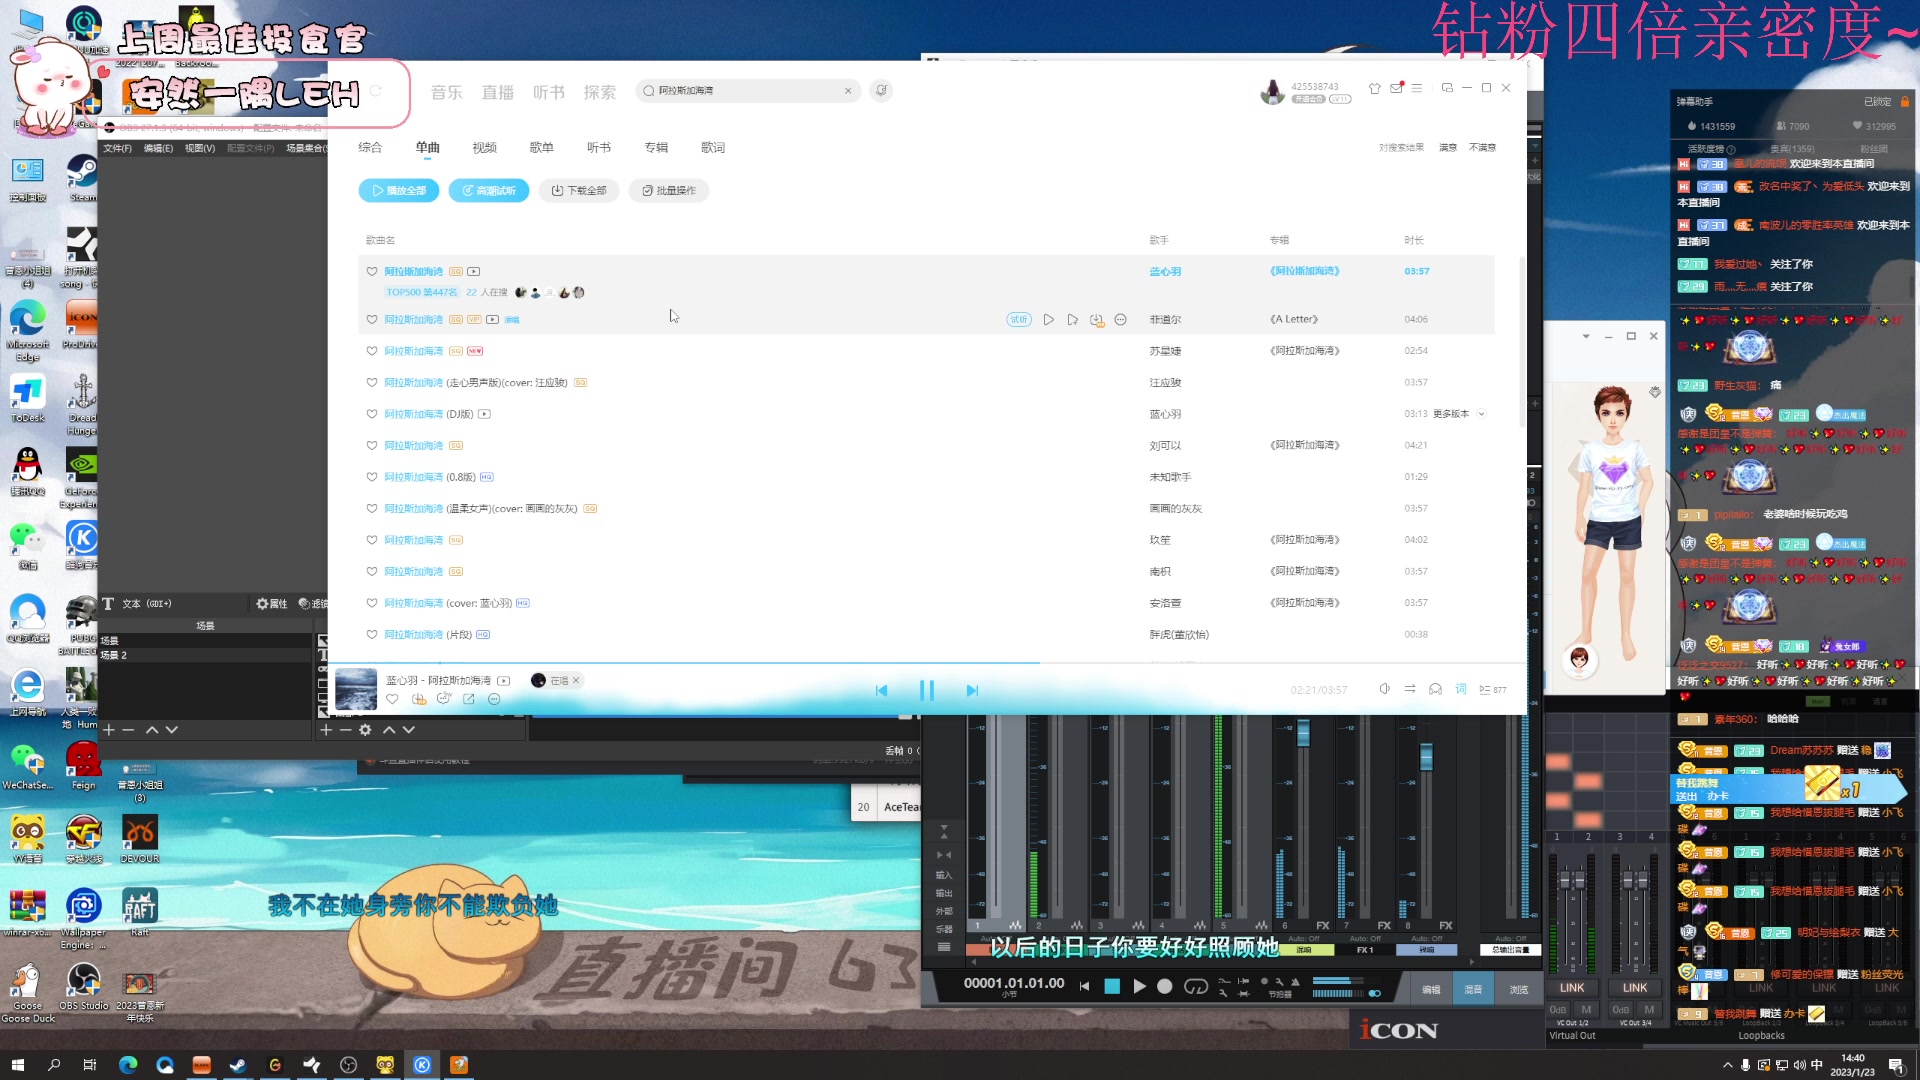Expand the 更多版本 versions dropdown

[1482, 414]
